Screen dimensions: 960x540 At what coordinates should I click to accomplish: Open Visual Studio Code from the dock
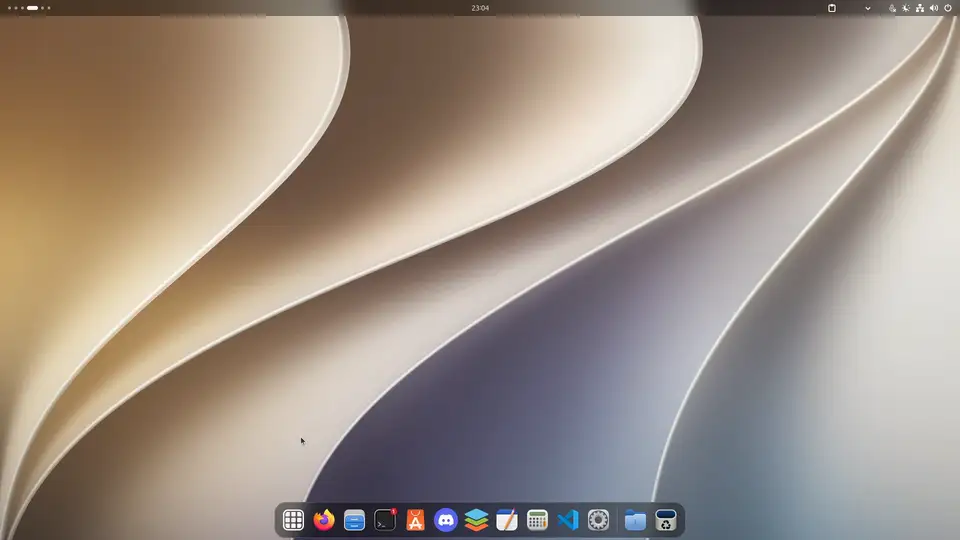(568, 520)
